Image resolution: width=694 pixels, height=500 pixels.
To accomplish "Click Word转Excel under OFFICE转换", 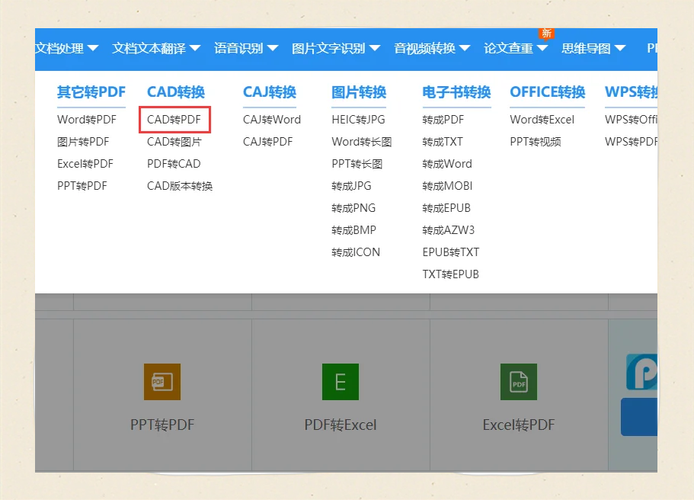I will (x=542, y=120).
